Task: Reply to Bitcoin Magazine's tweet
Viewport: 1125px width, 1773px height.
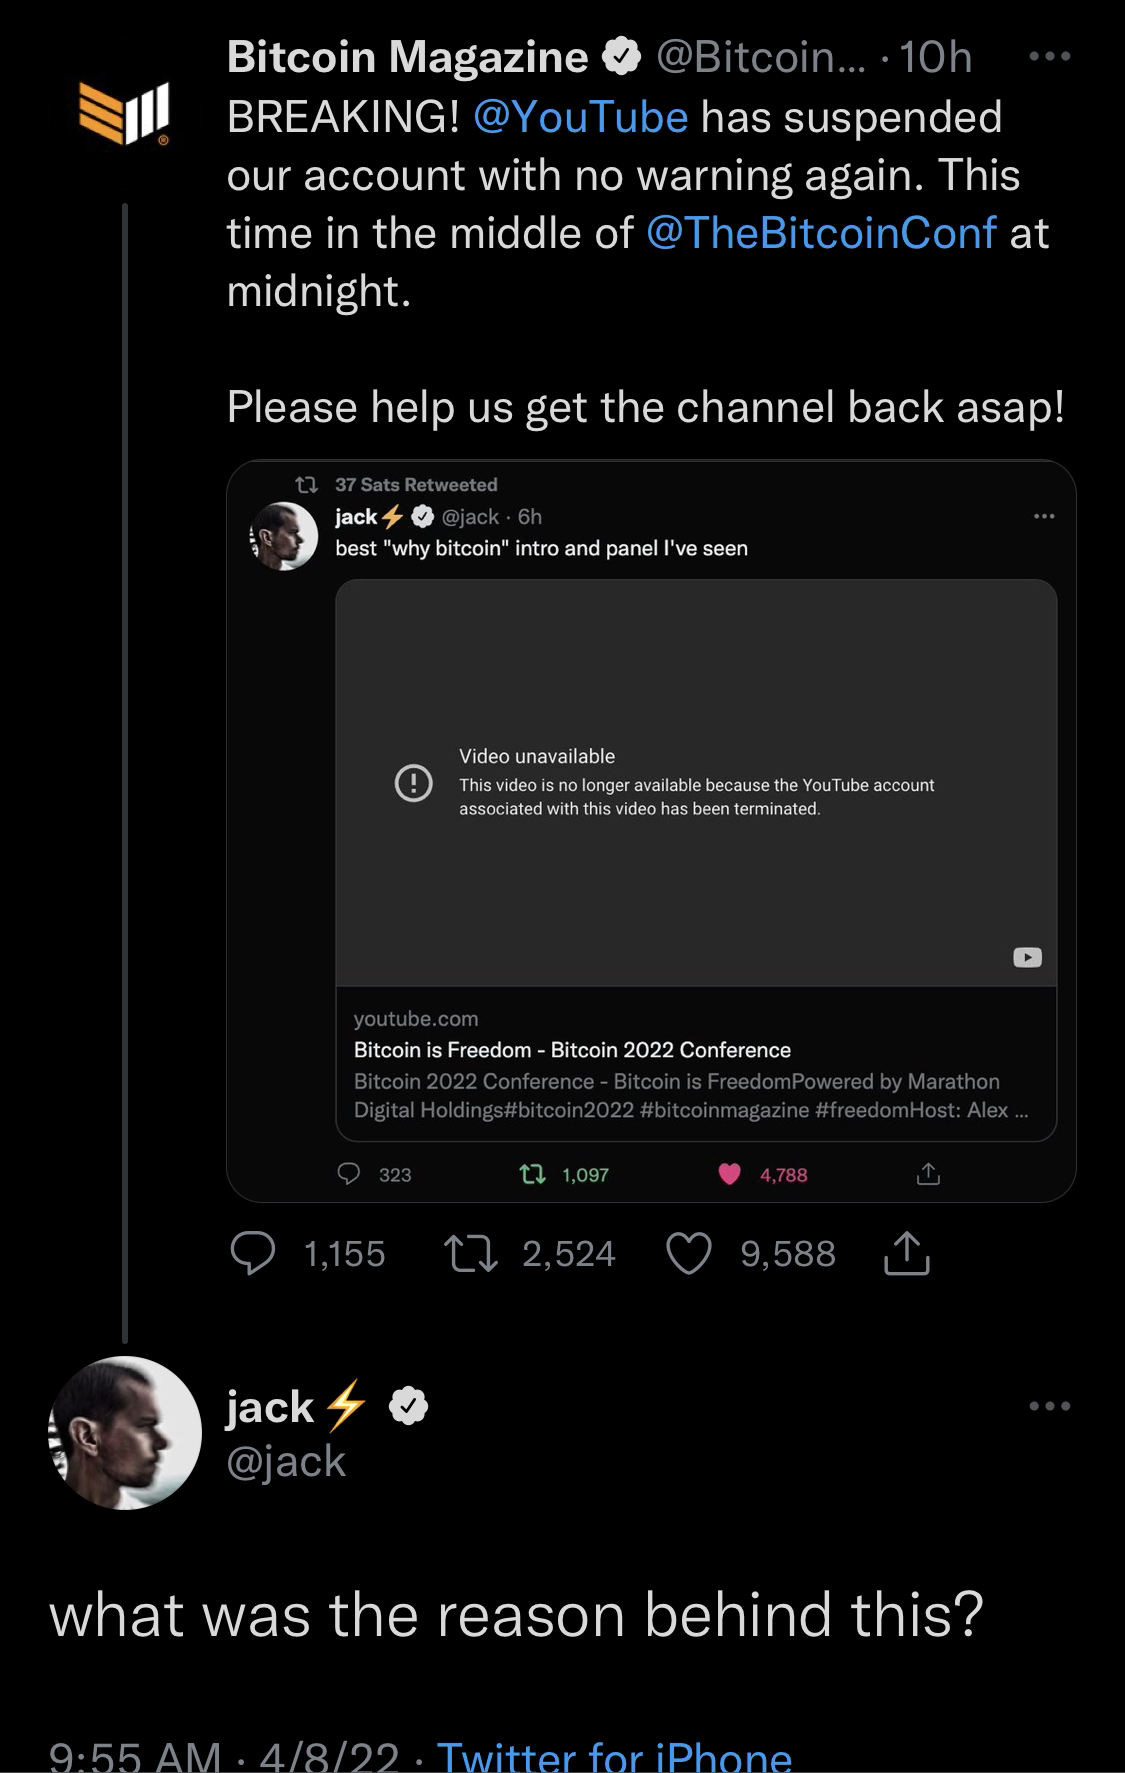Action: pos(253,1253)
